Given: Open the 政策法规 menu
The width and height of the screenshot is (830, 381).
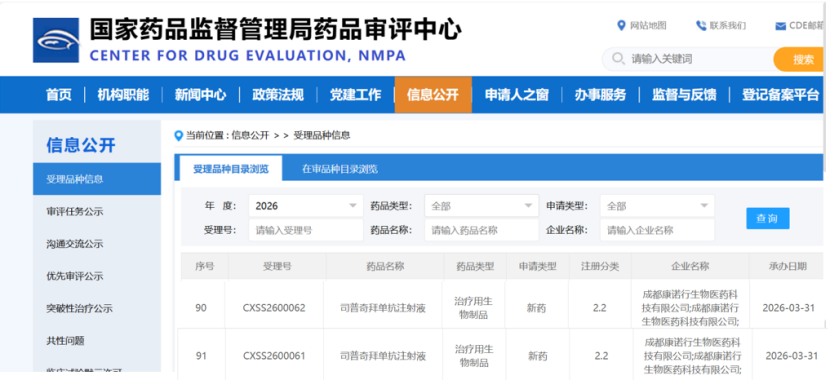Looking at the screenshot, I should point(278,95).
